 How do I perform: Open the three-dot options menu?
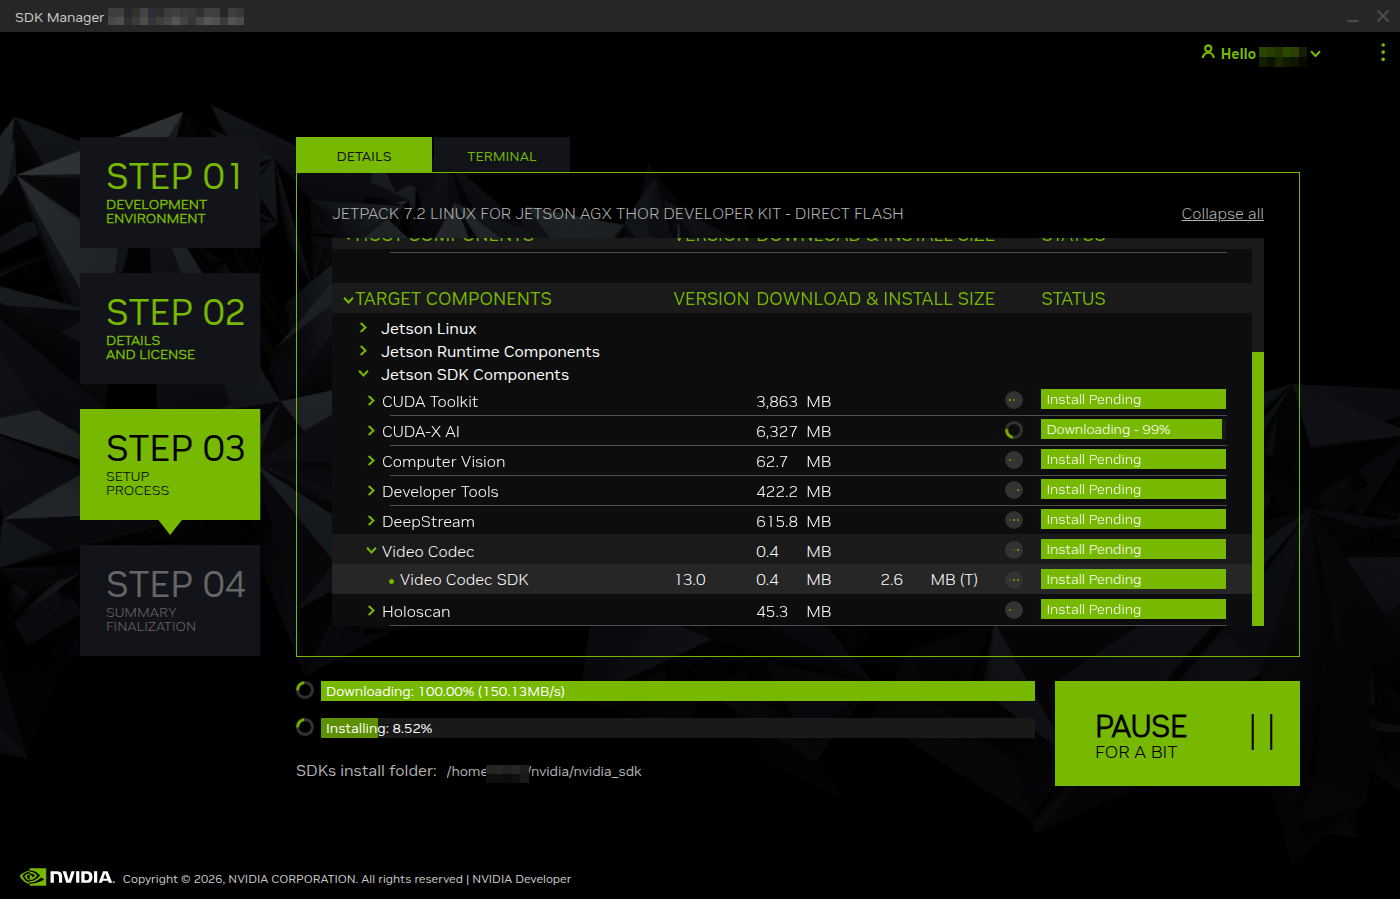tap(1383, 52)
